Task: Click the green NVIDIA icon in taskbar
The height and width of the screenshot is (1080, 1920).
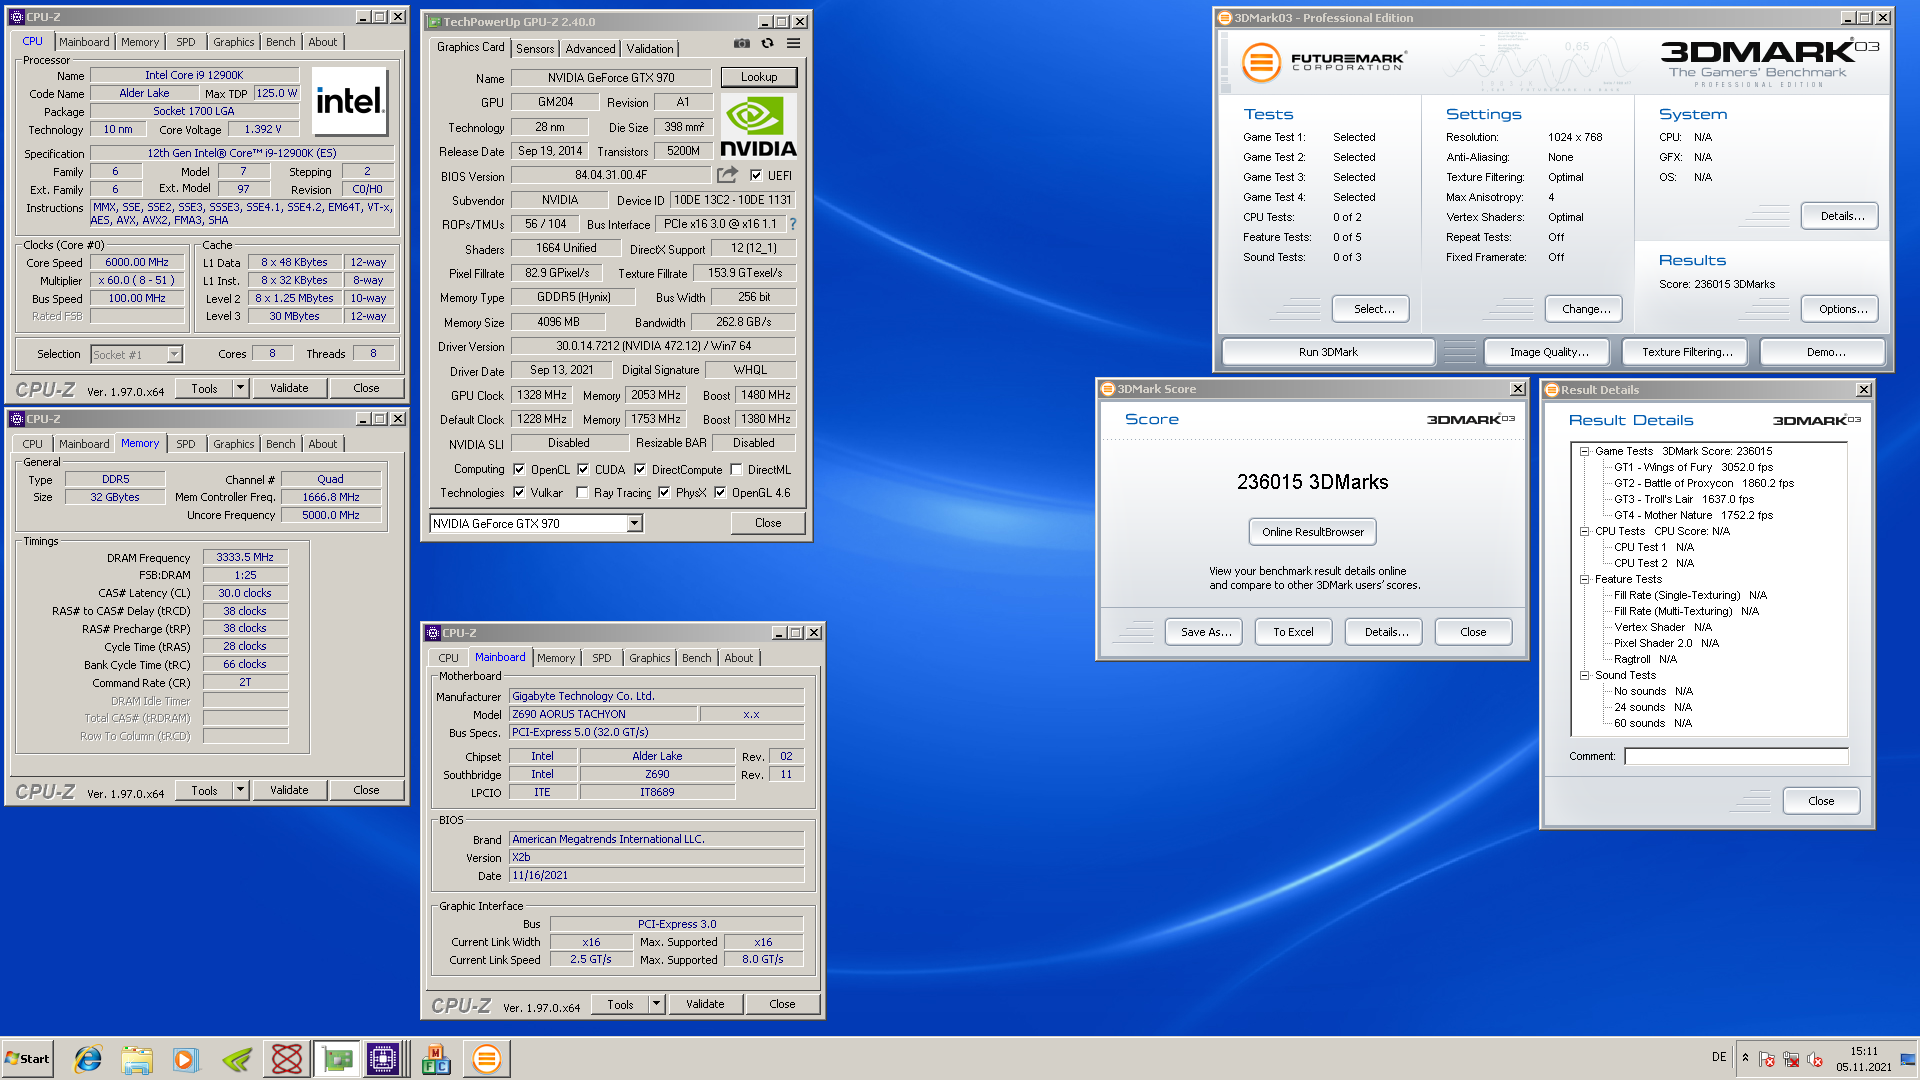Action: tap(236, 1059)
